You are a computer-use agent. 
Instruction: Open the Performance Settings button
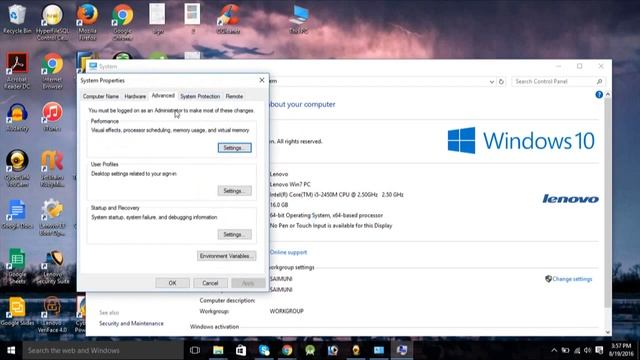(234, 148)
